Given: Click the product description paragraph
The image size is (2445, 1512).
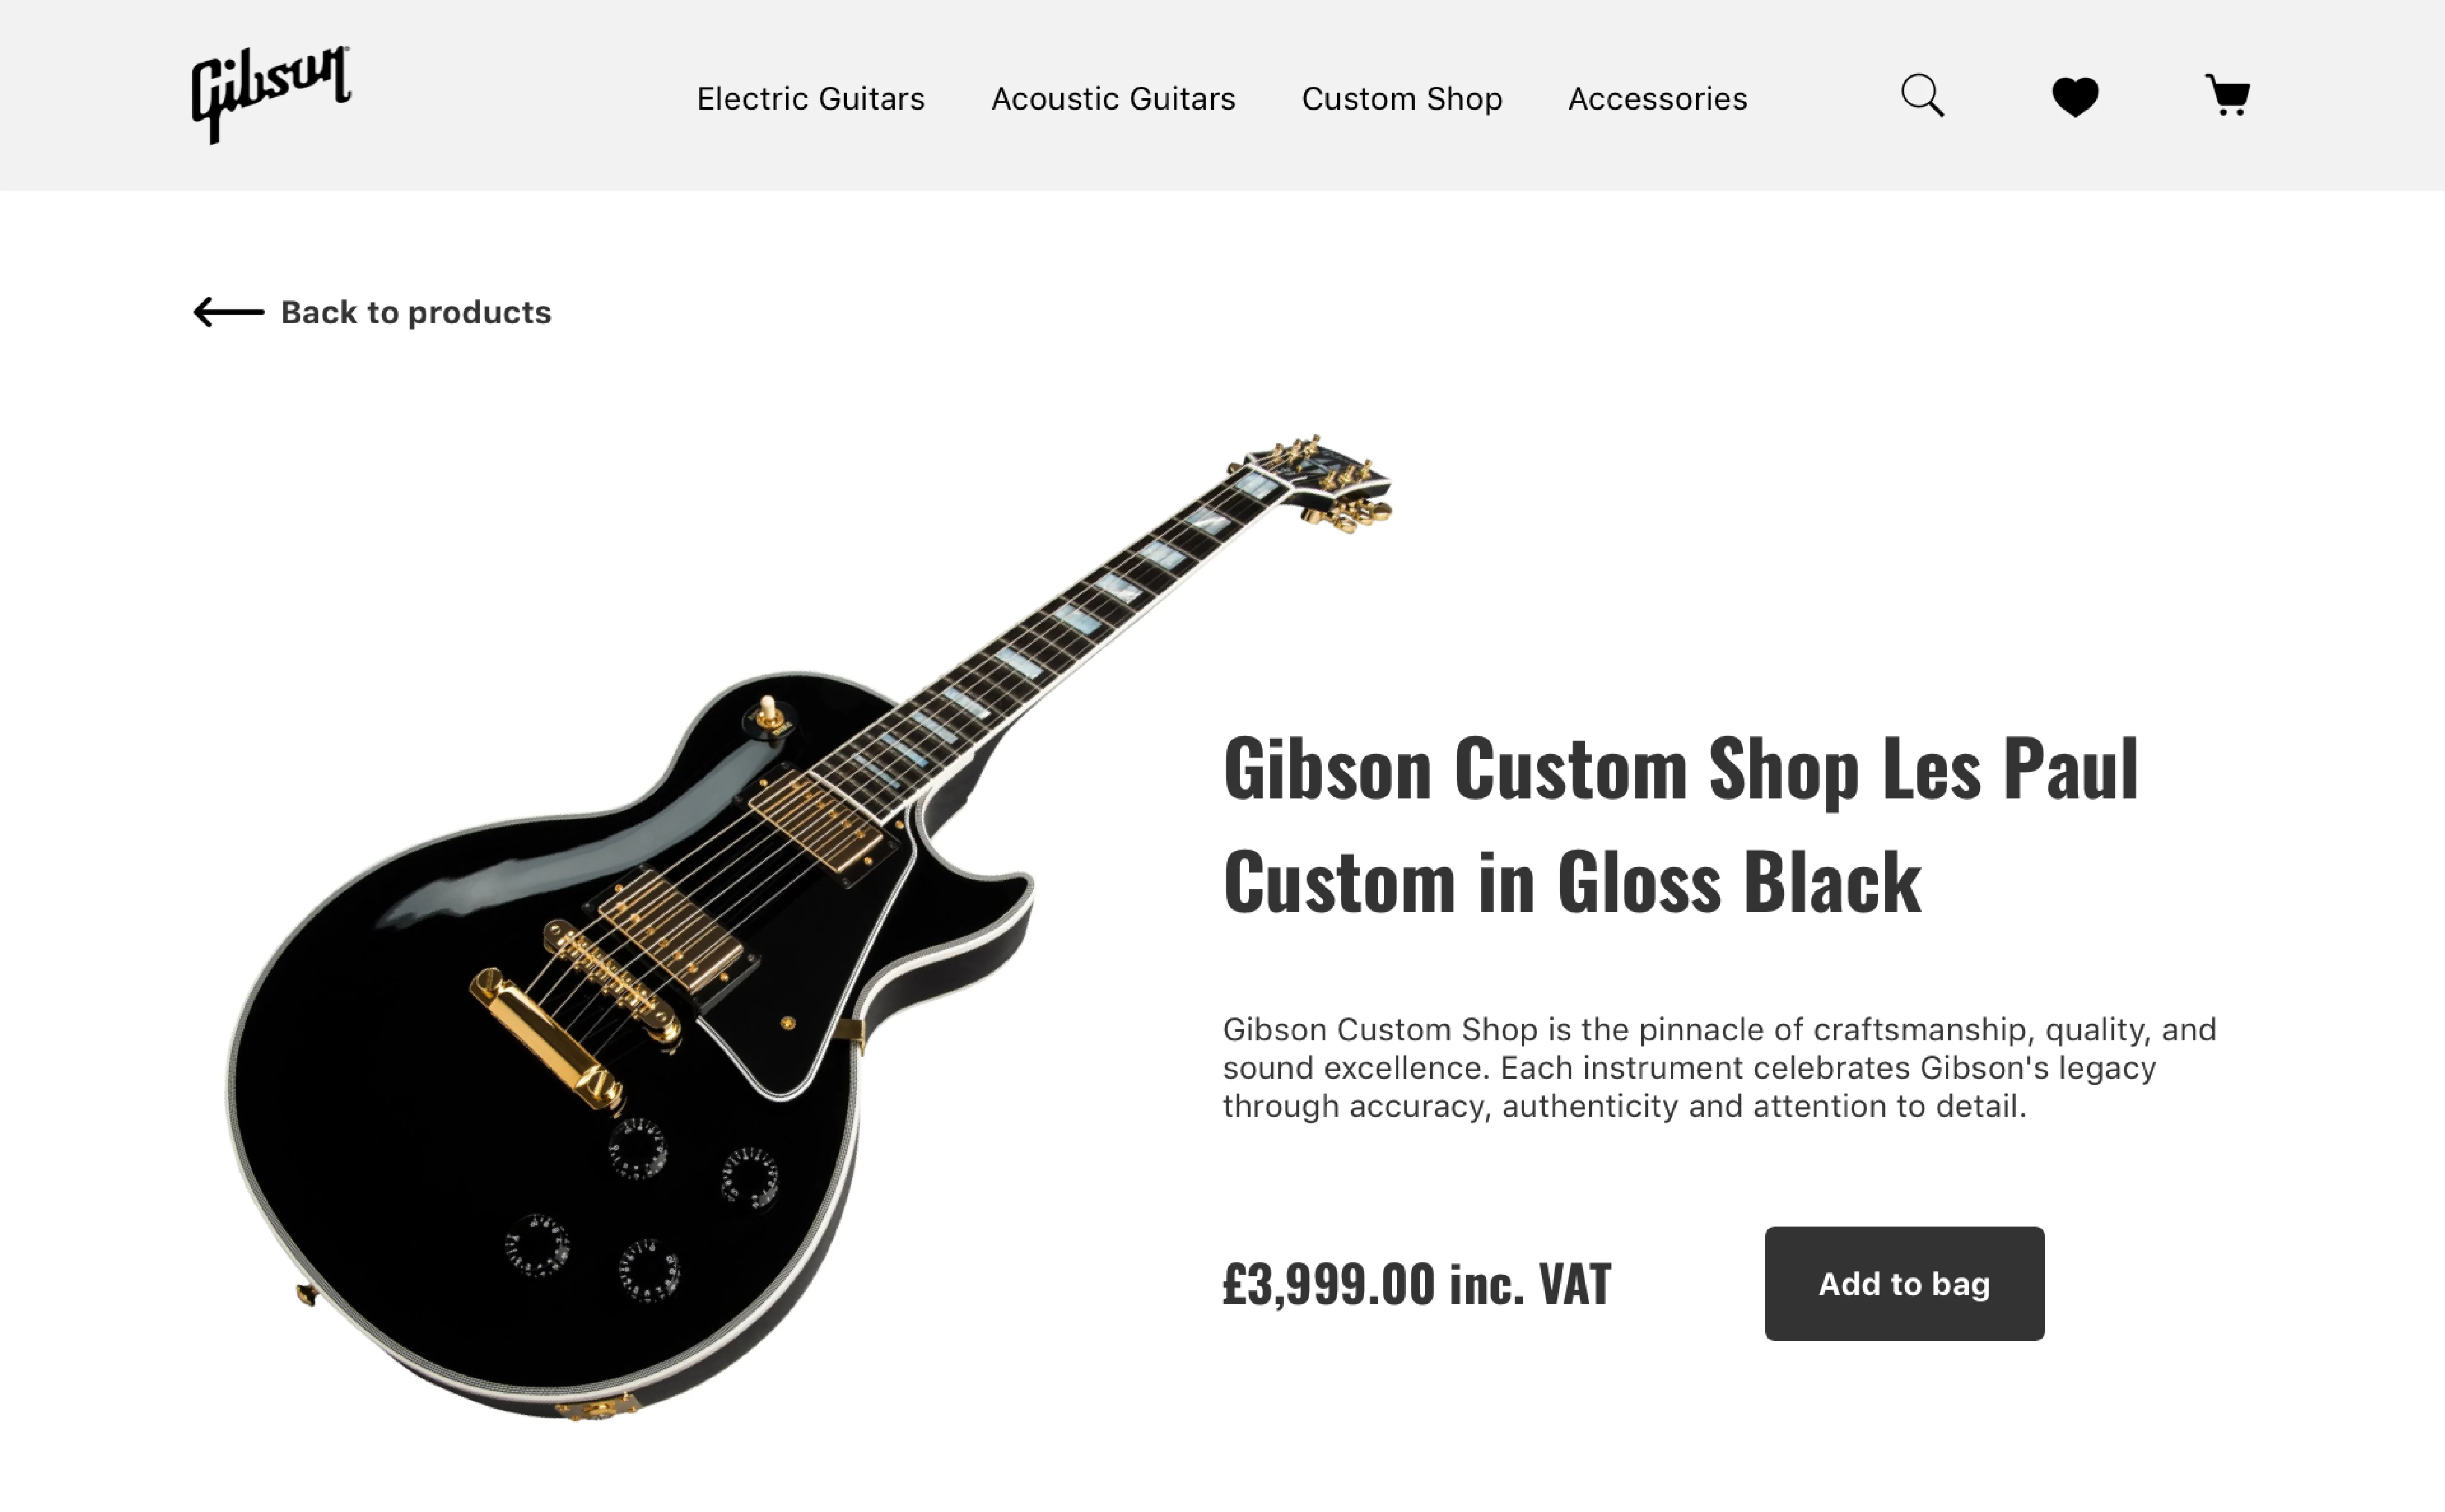Looking at the screenshot, I should (1719, 1067).
